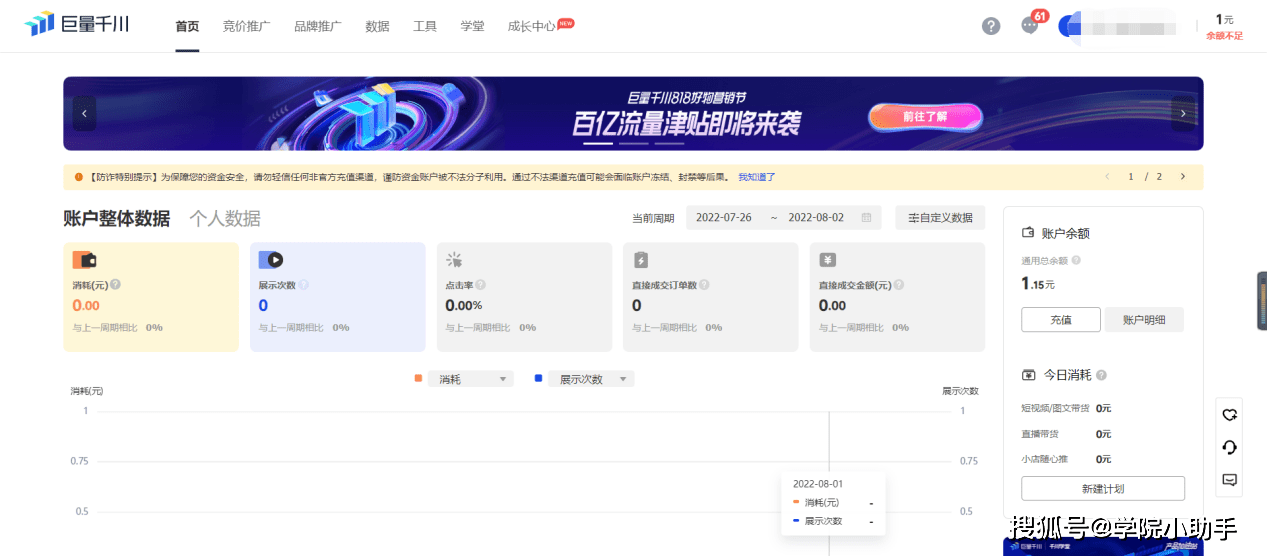Click the right-edge collapsed side panel handle

(x=1262, y=300)
